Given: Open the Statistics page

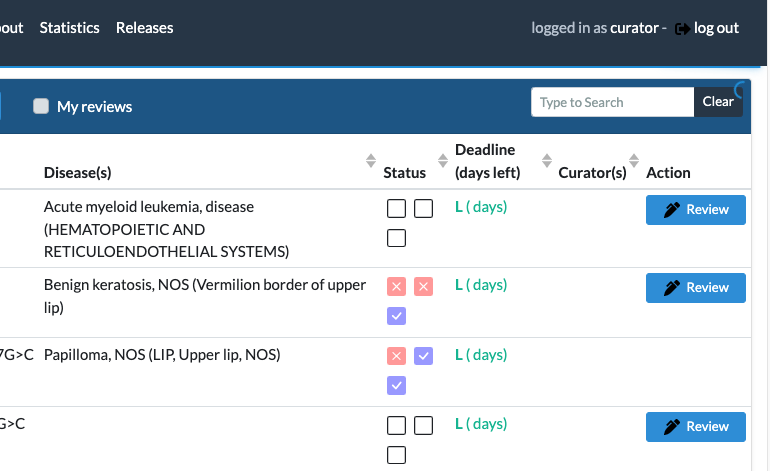Looking at the screenshot, I should coord(69,28).
